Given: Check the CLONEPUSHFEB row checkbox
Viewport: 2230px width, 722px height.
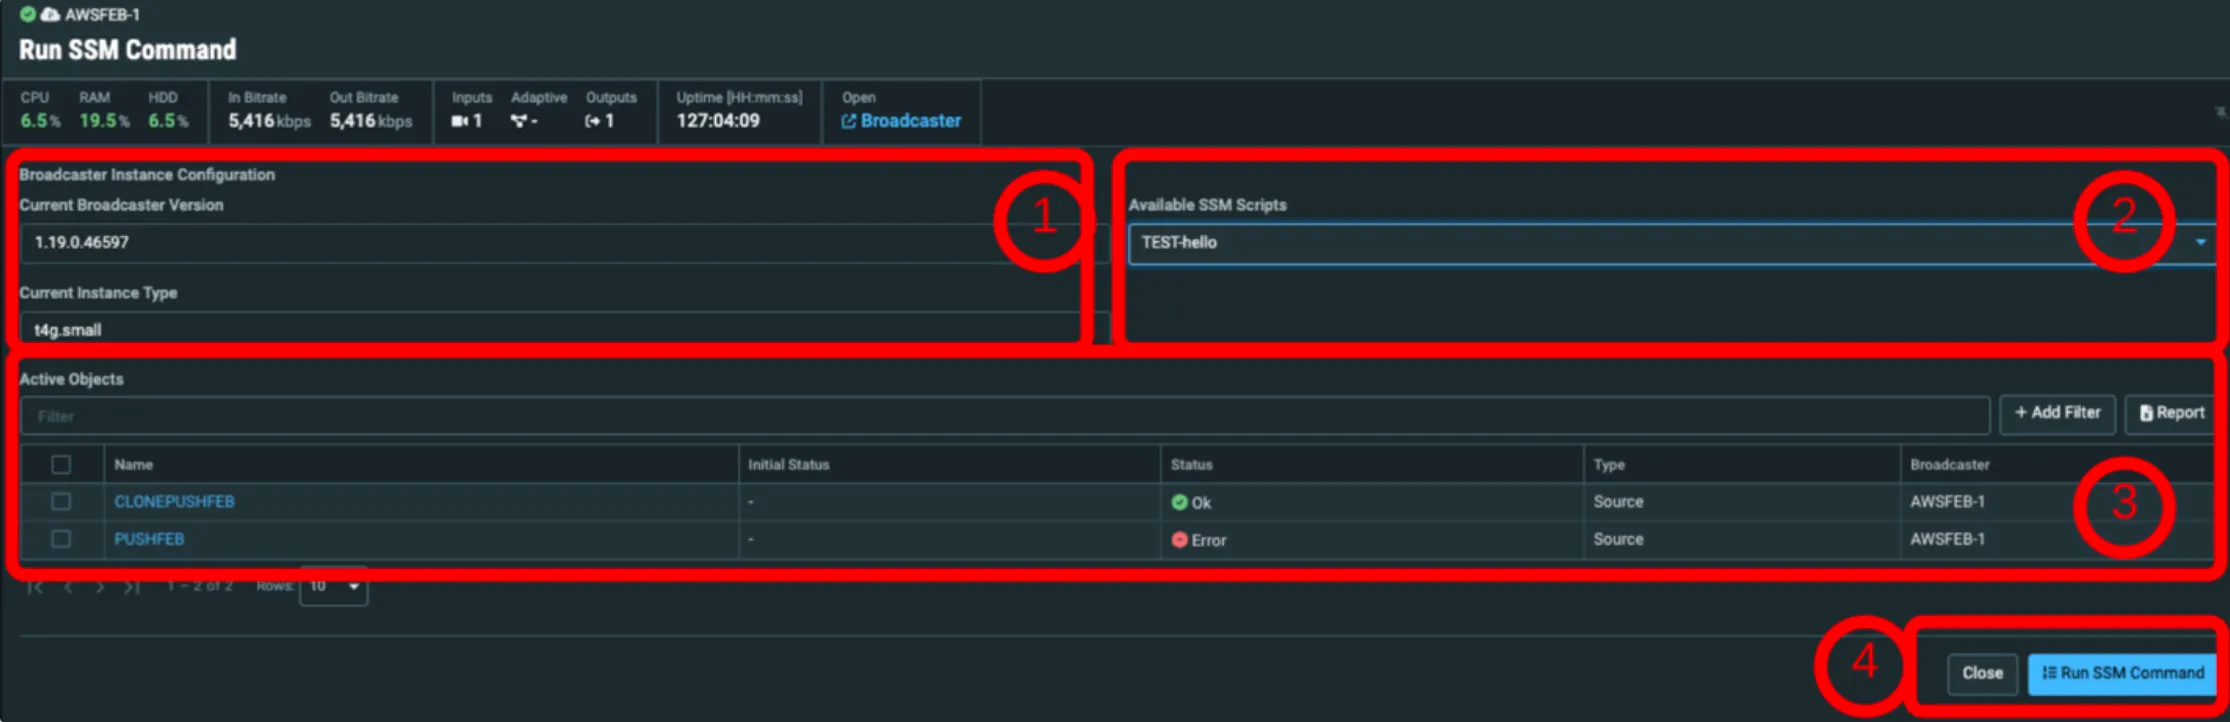Looking at the screenshot, I should click(61, 502).
